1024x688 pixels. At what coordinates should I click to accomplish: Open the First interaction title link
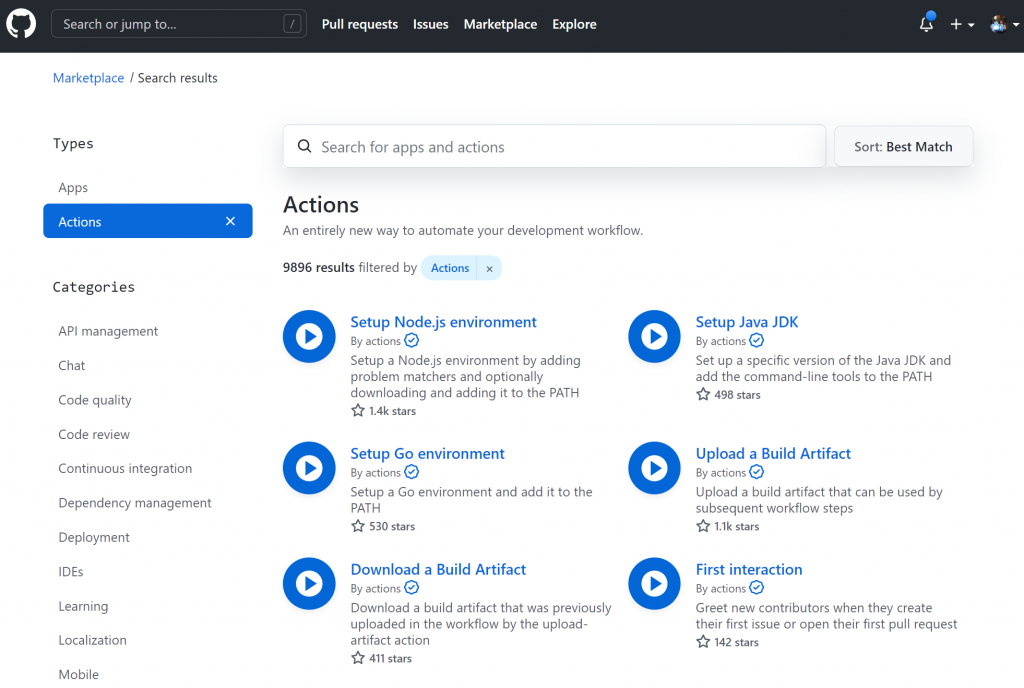(749, 569)
